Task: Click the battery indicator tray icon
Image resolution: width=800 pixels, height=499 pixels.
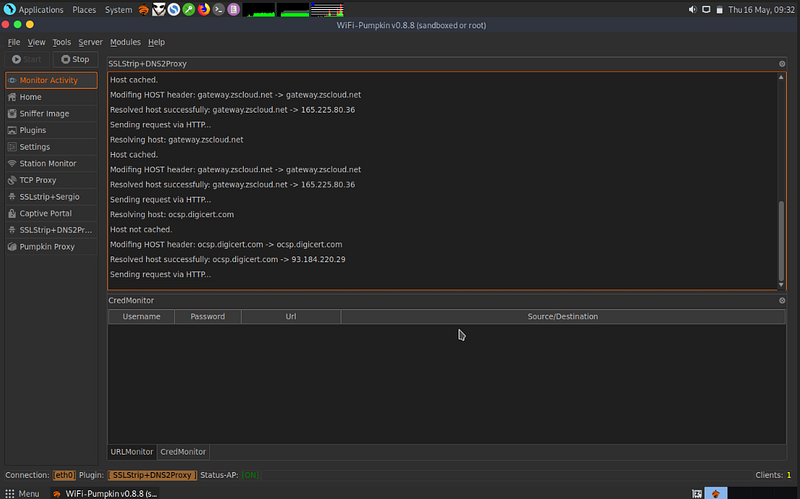Action: pyautogui.click(x=719, y=10)
